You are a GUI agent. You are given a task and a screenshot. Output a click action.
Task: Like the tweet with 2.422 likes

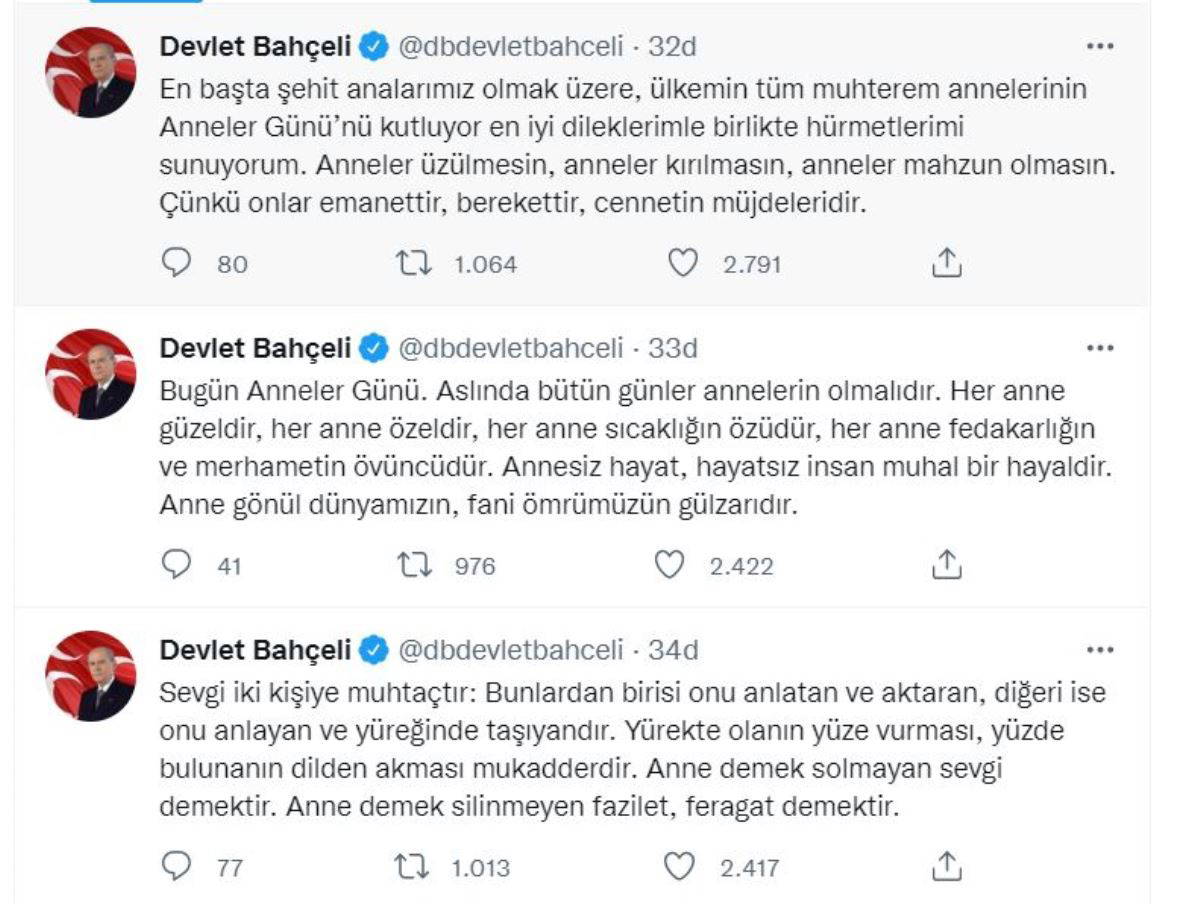coord(668,565)
